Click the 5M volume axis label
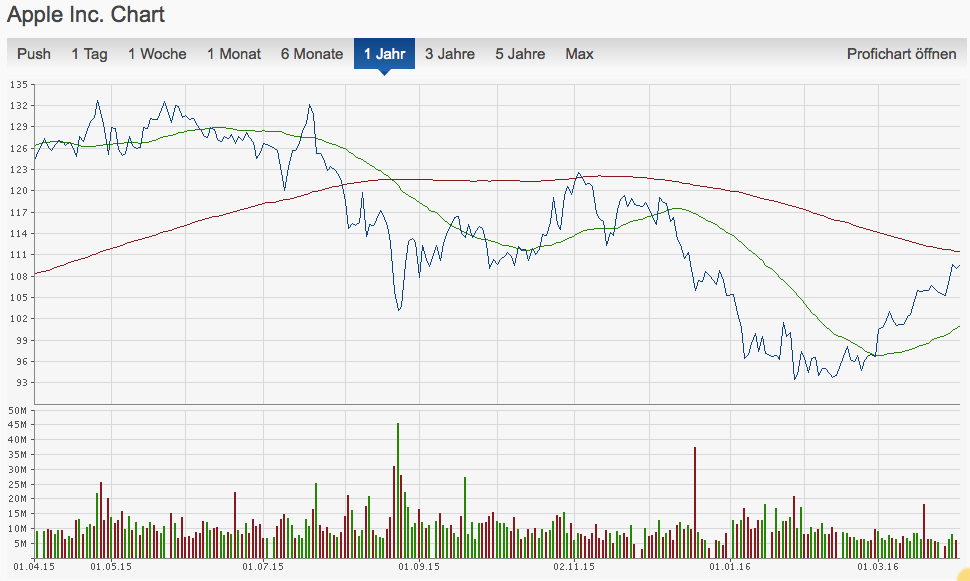This screenshot has height=581, width=970. pyautogui.click(x=21, y=544)
